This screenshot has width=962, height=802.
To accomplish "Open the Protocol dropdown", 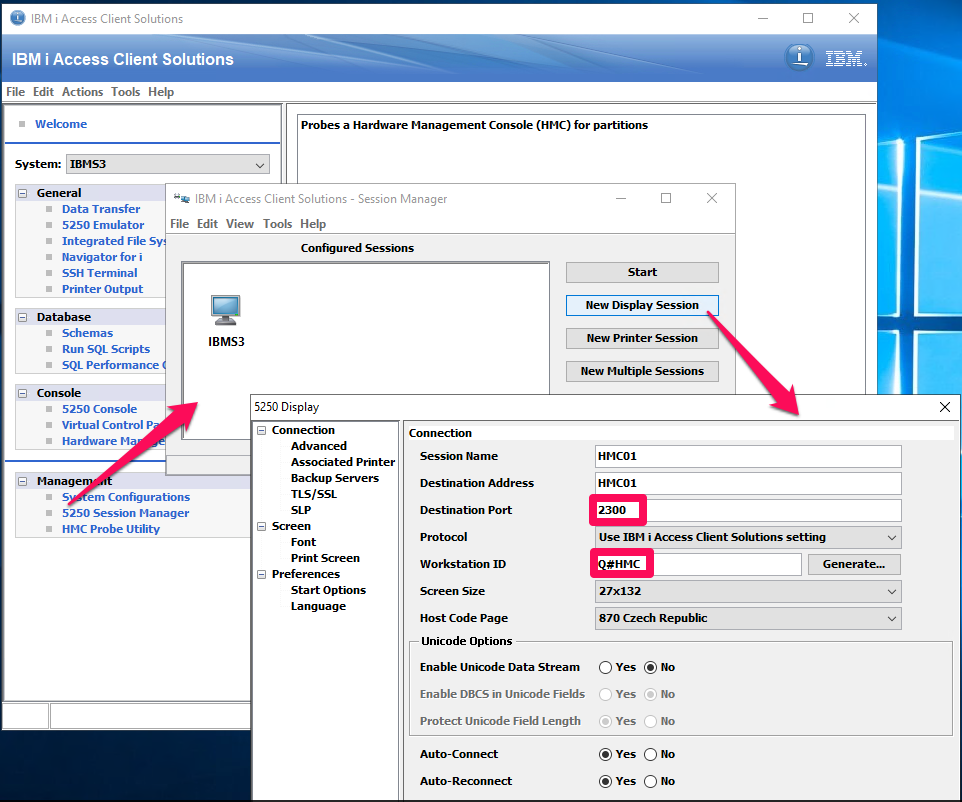I will click(x=893, y=537).
